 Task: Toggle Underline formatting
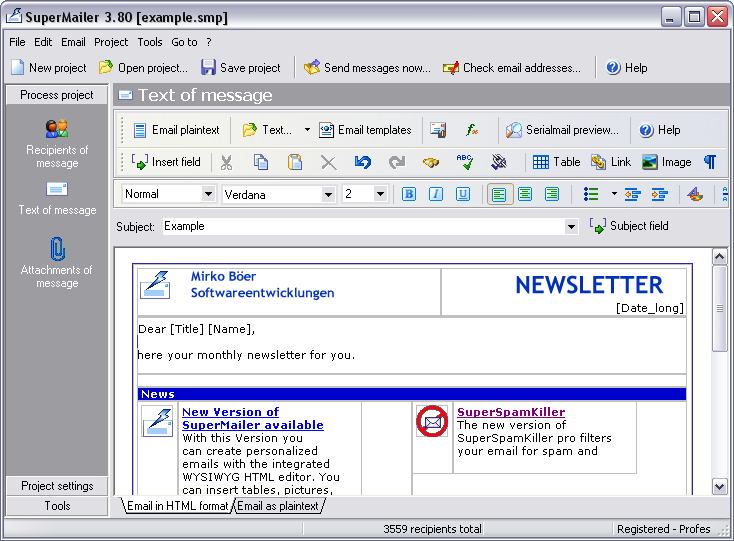(463, 194)
